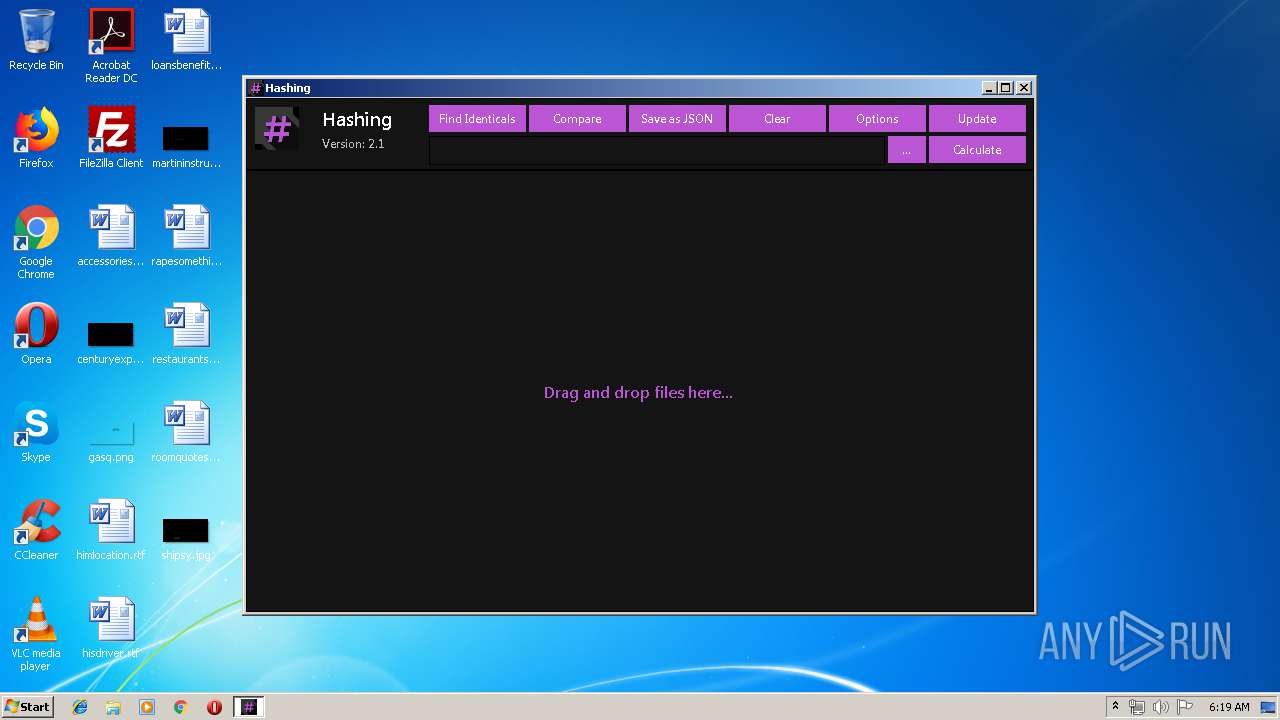This screenshot has height=720, width=1280.
Task: Open the Compare function
Action: pos(577,119)
